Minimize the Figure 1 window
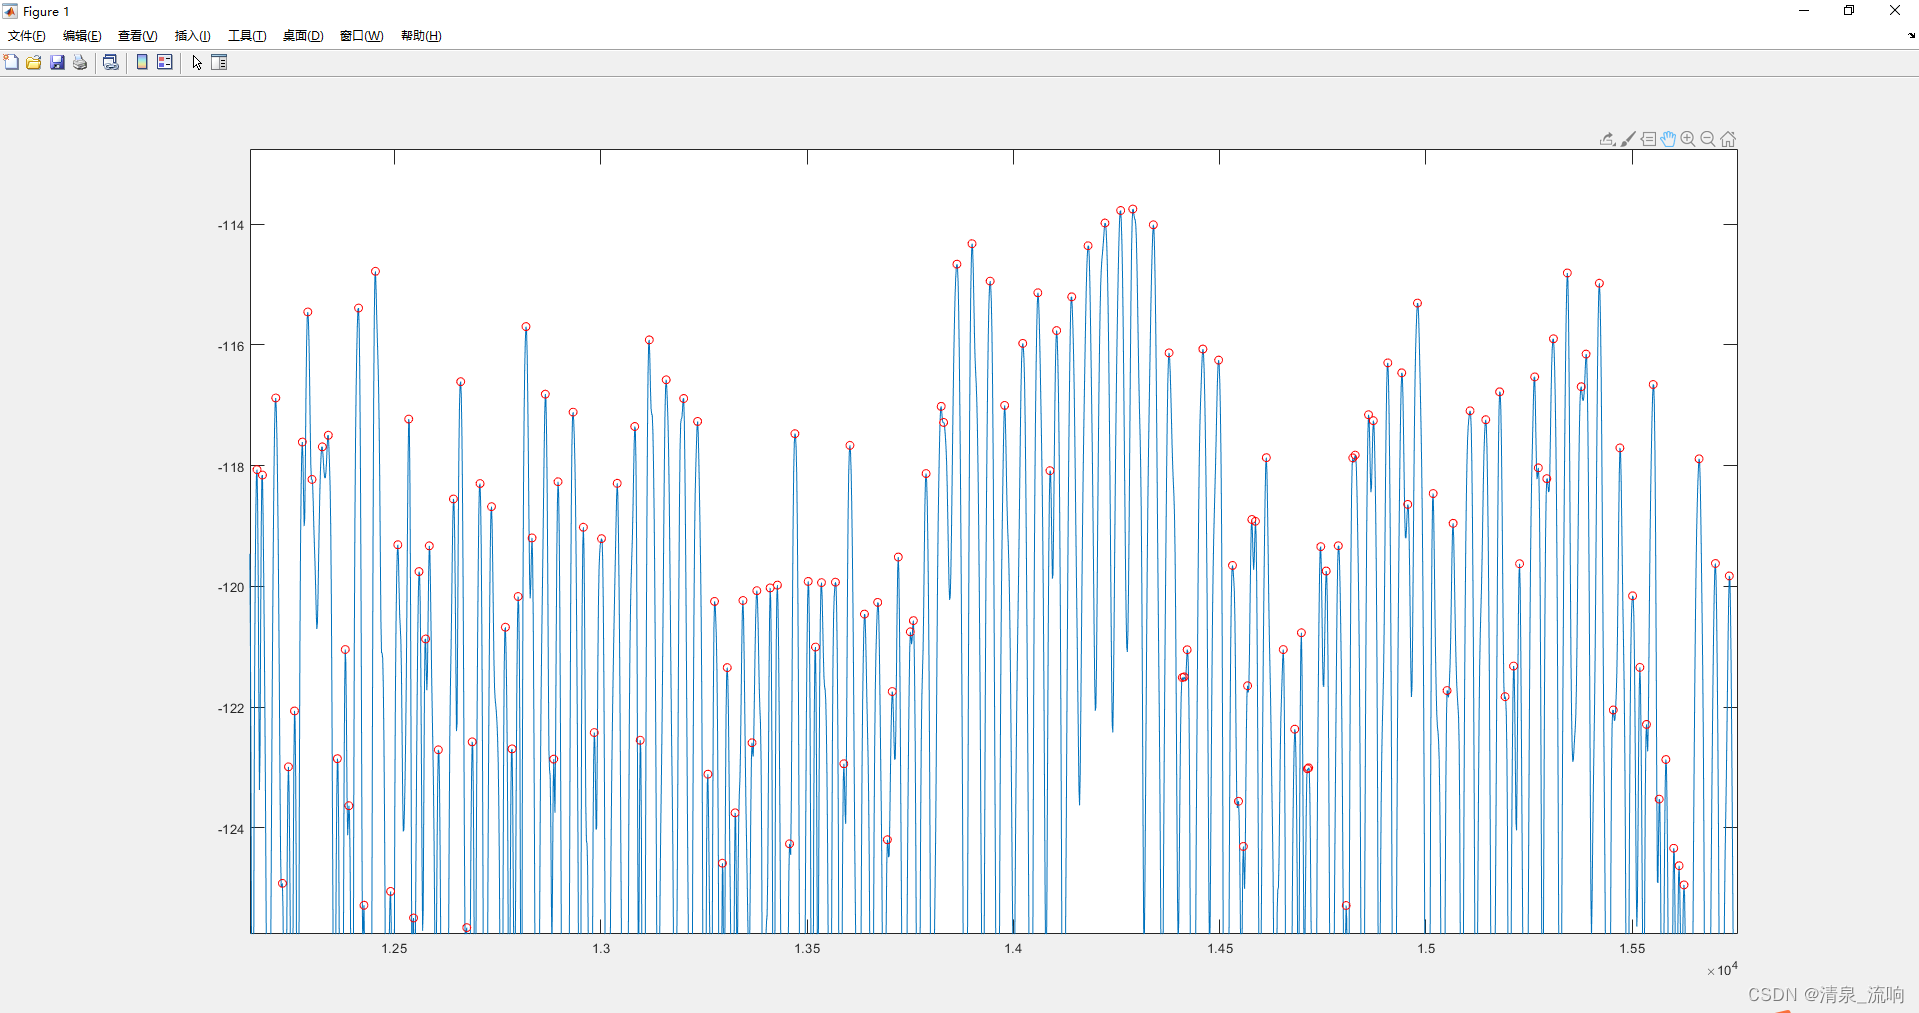1919x1013 pixels. pyautogui.click(x=1804, y=11)
